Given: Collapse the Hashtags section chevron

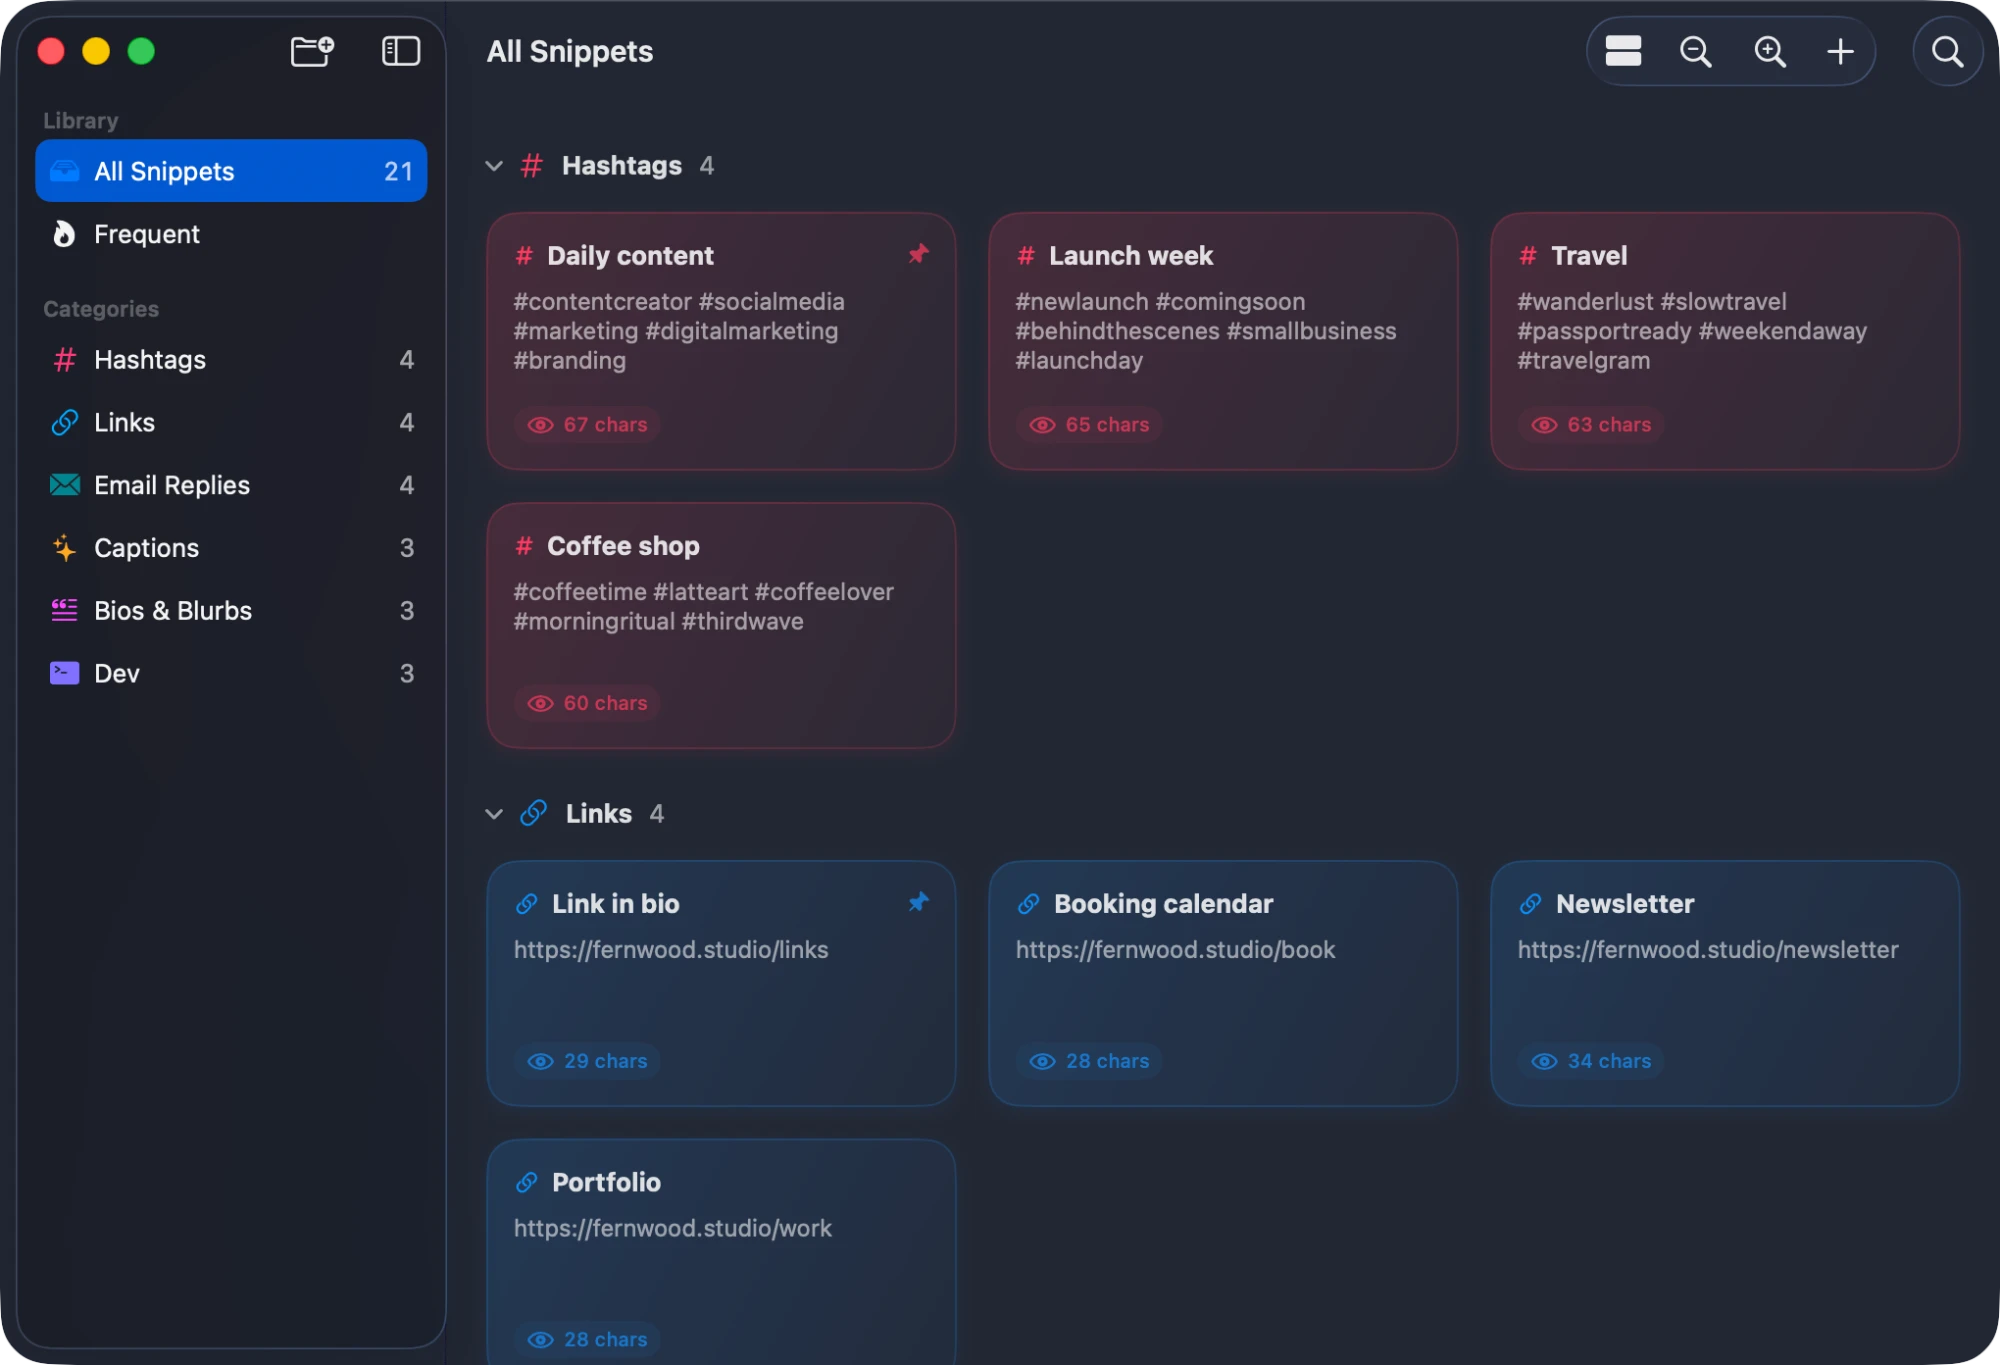Looking at the screenshot, I should pos(494,166).
